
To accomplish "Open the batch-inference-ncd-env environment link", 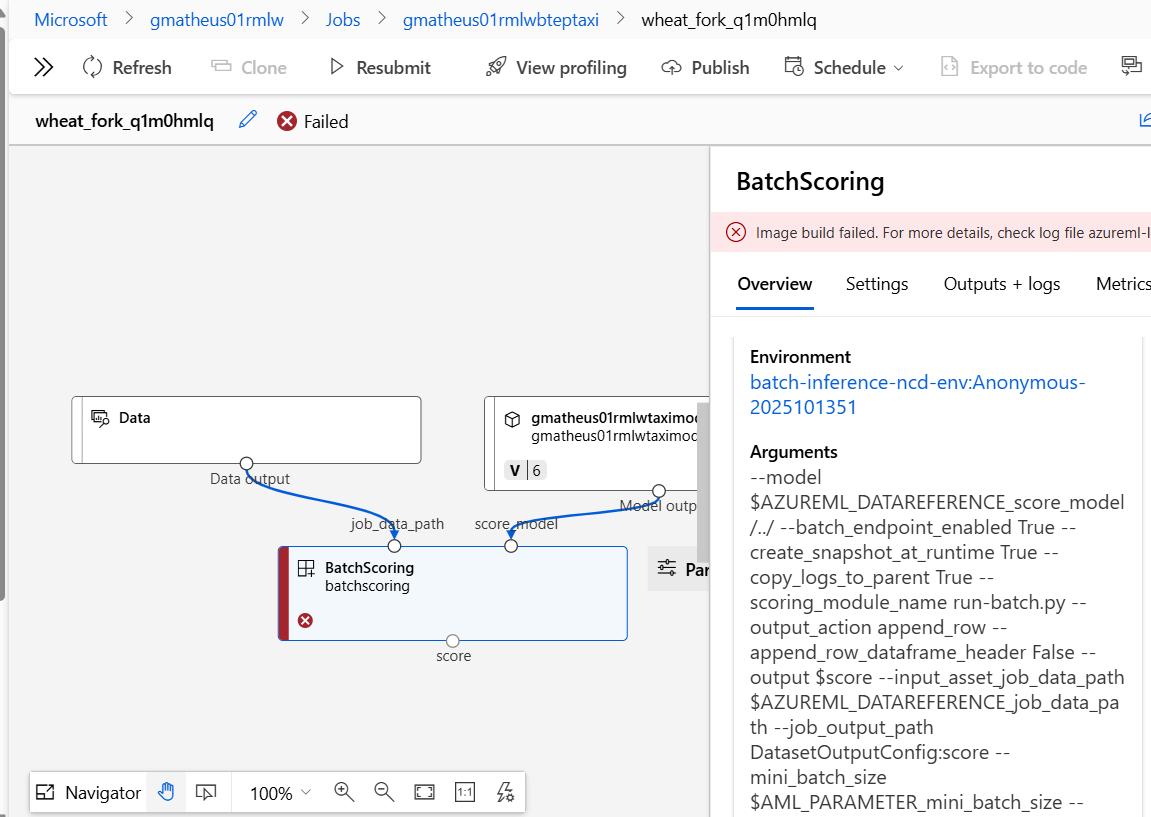I will click(917, 395).
